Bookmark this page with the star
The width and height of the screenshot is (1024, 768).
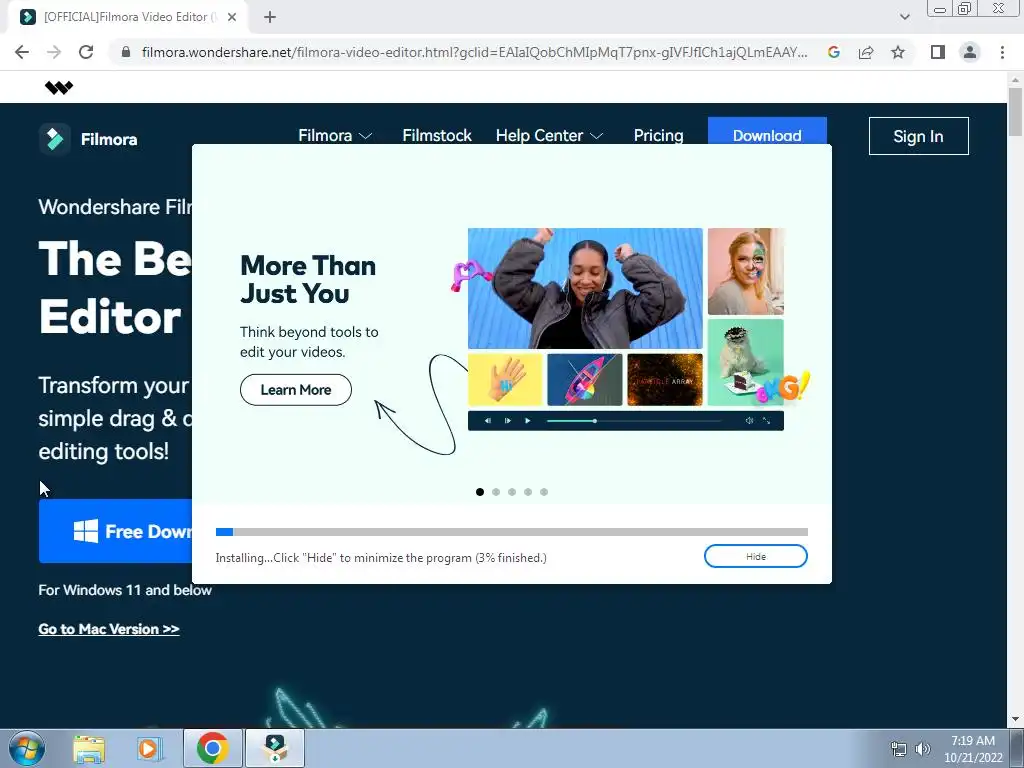(898, 52)
